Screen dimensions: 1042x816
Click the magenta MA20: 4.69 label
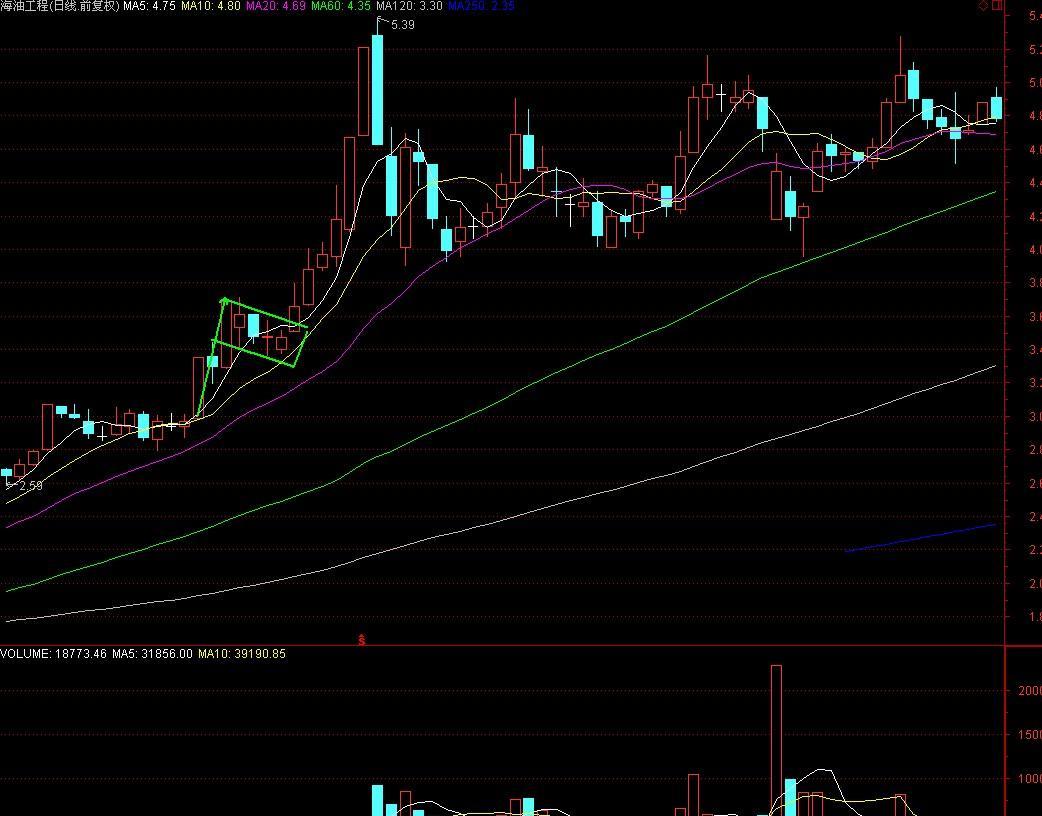pos(275,6)
